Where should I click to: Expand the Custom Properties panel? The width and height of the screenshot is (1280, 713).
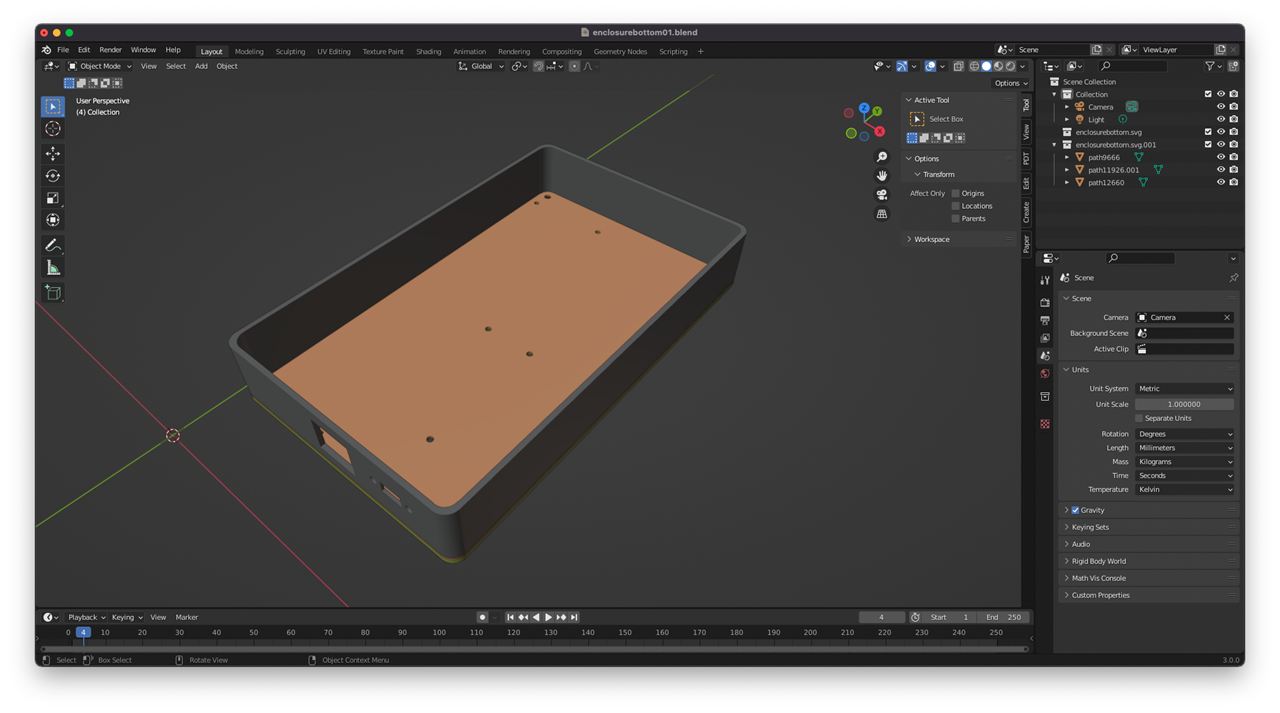click(1100, 595)
